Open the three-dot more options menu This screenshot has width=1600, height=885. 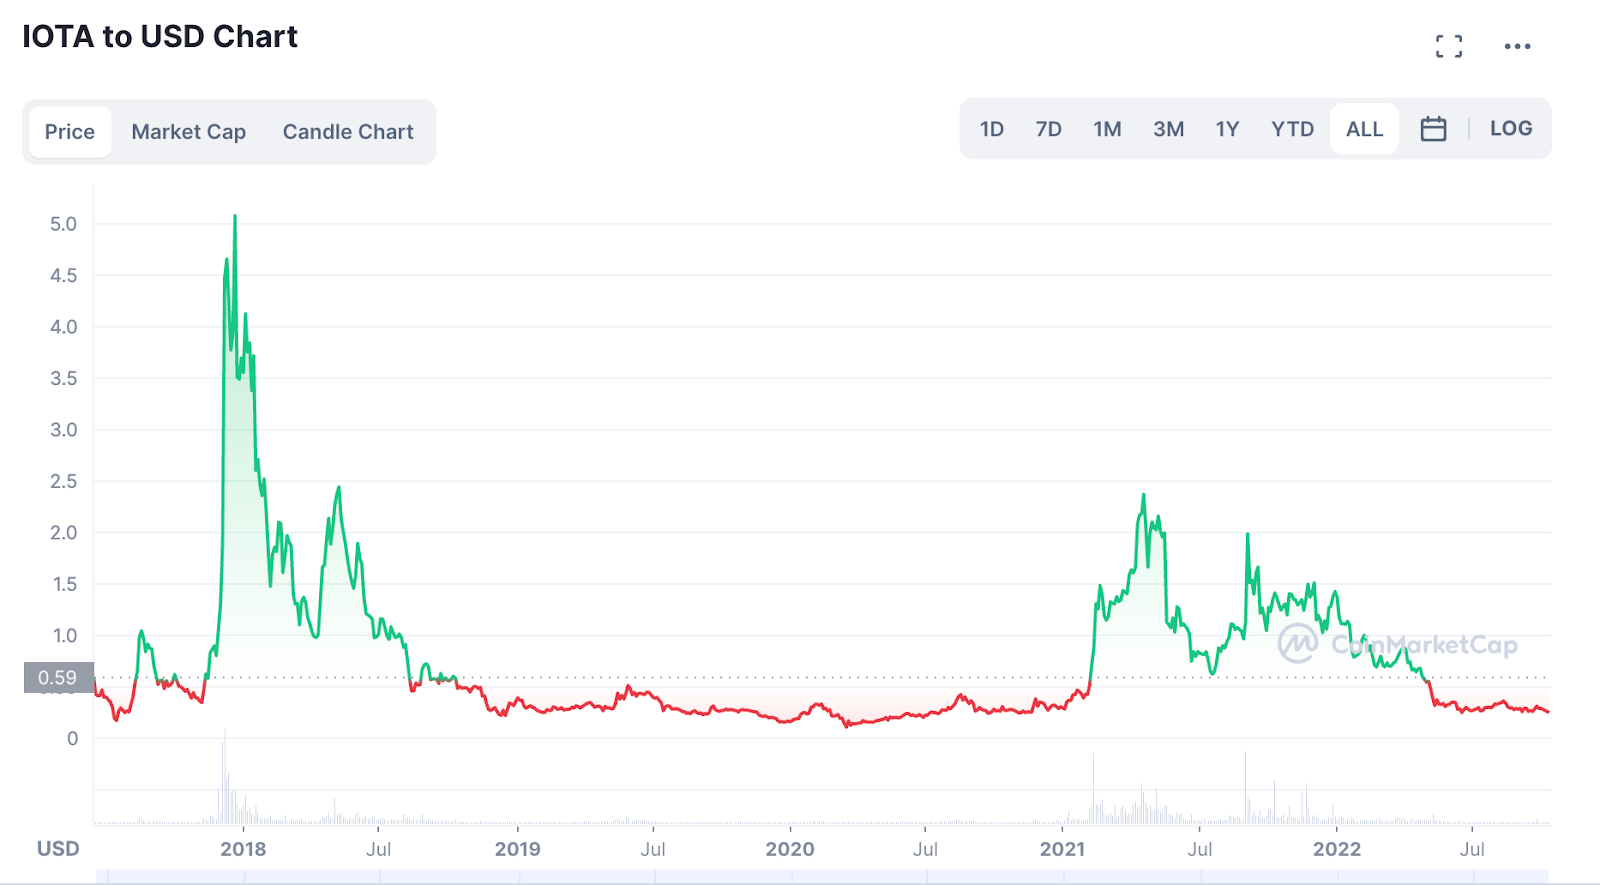pyautogui.click(x=1517, y=46)
